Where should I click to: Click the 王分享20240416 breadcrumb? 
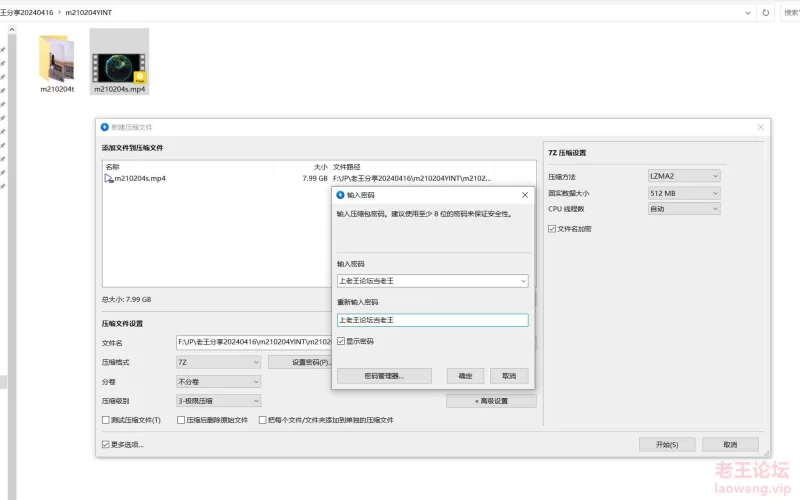pos(27,12)
